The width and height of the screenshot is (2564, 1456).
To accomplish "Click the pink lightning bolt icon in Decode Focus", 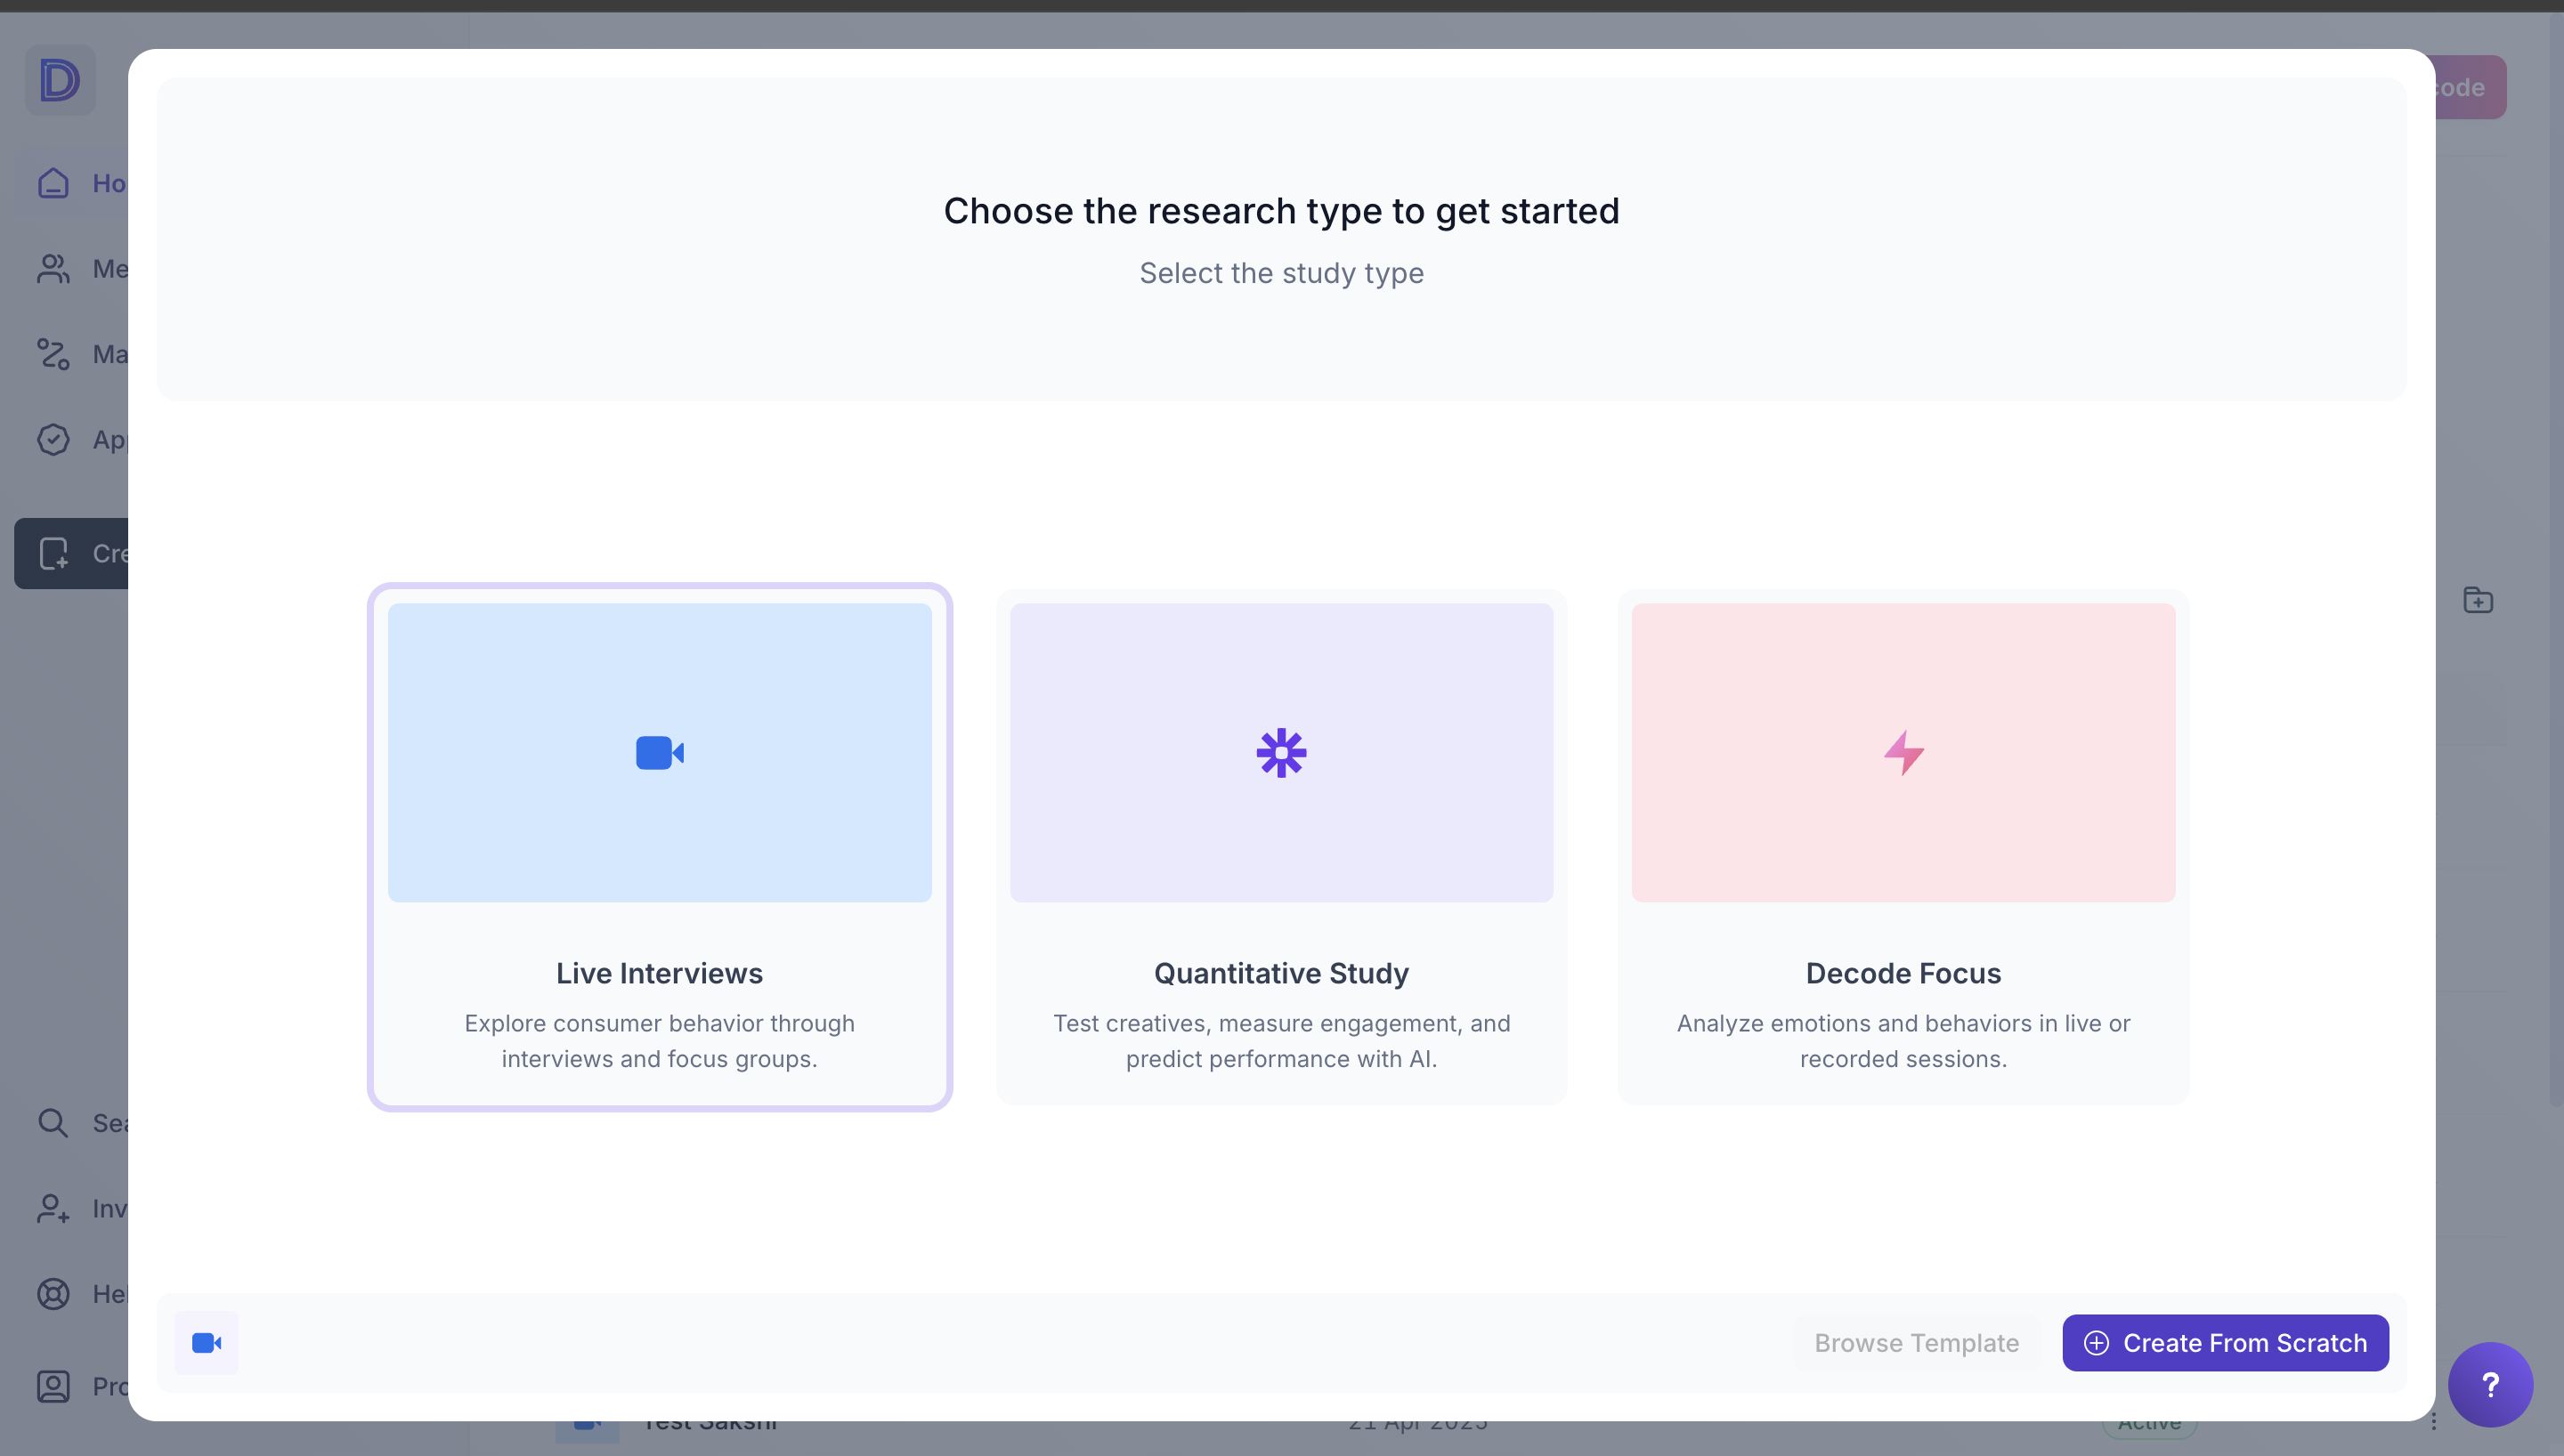I will tap(1903, 752).
